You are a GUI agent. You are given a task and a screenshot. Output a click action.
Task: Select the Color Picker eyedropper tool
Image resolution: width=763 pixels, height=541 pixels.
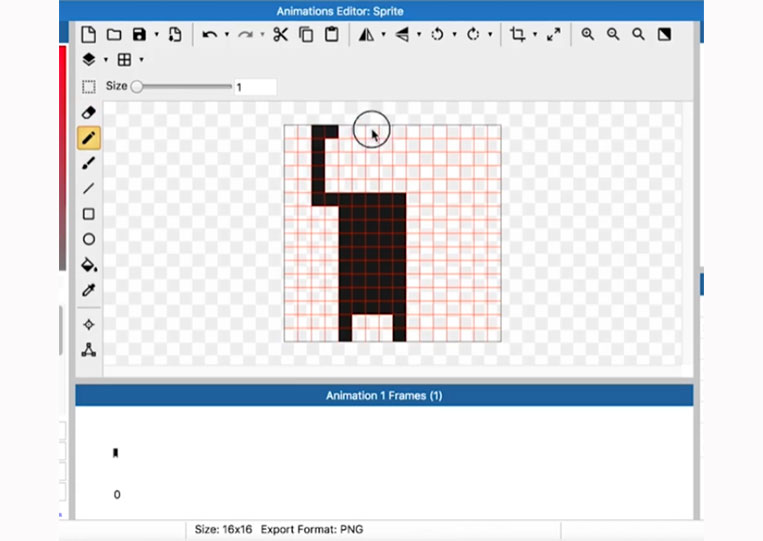click(89, 290)
